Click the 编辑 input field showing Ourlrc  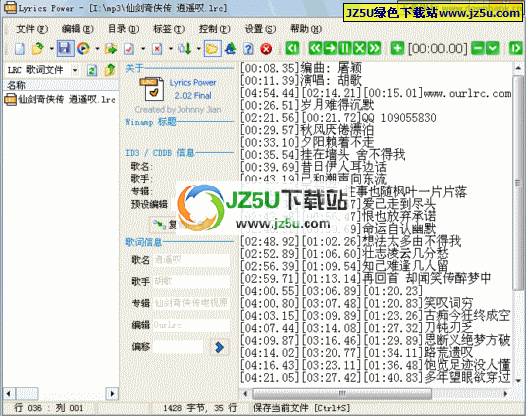tap(192, 325)
